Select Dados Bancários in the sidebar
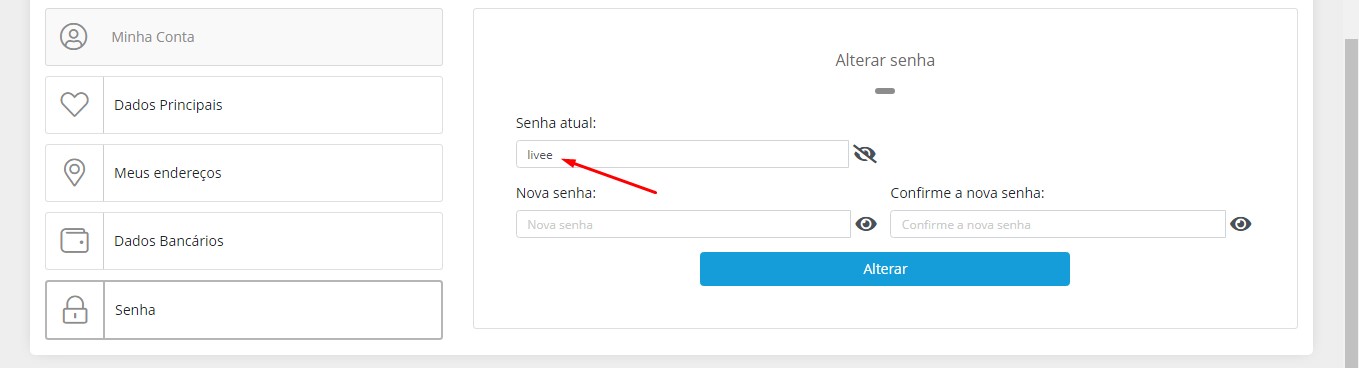This screenshot has width=1359, height=368. pos(244,241)
